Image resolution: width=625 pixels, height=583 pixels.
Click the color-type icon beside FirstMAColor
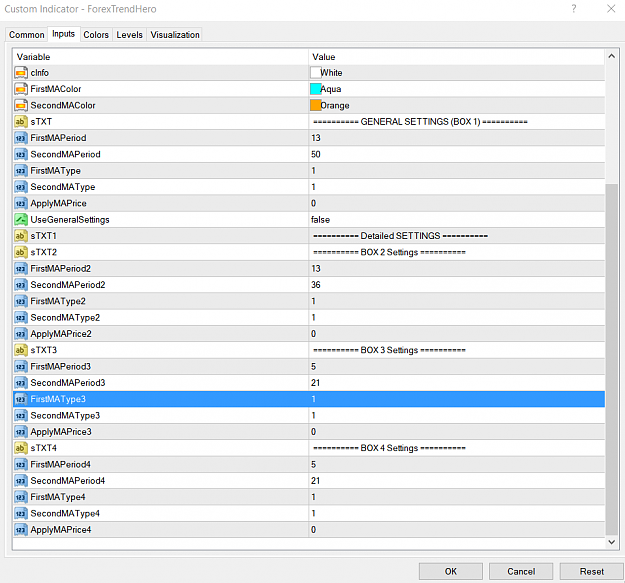21,89
